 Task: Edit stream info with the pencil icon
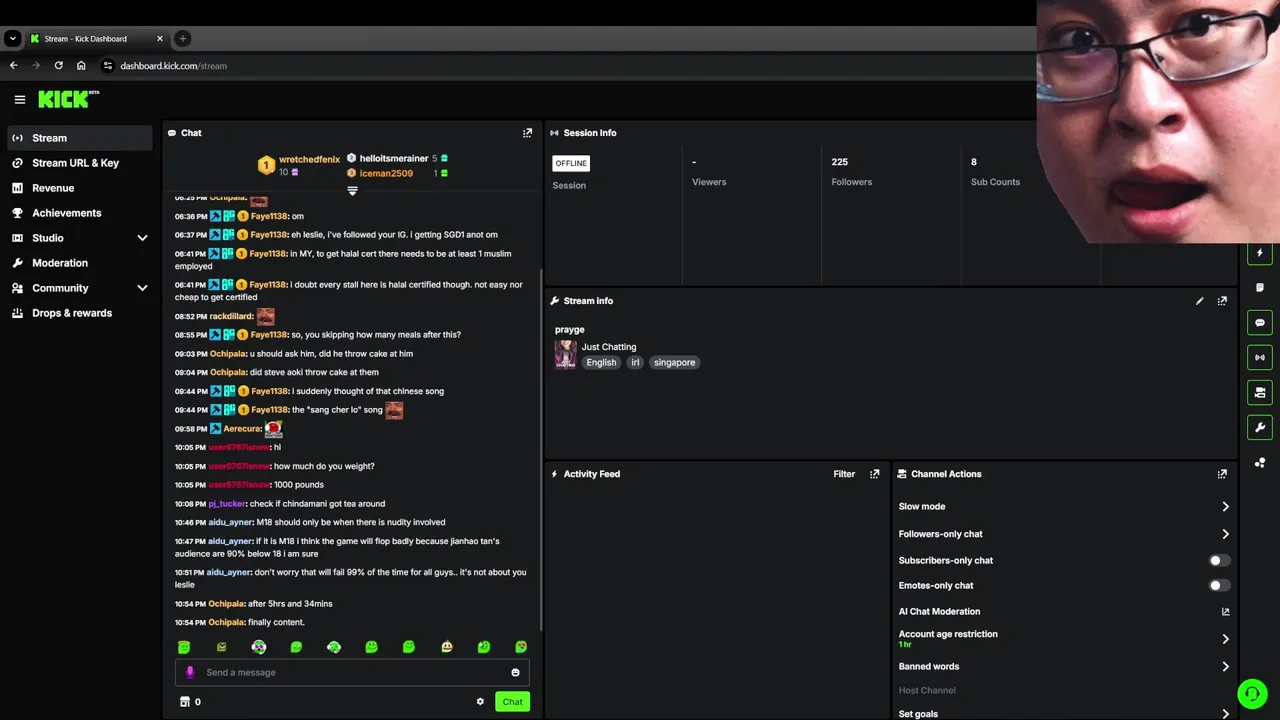(1199, 301)
